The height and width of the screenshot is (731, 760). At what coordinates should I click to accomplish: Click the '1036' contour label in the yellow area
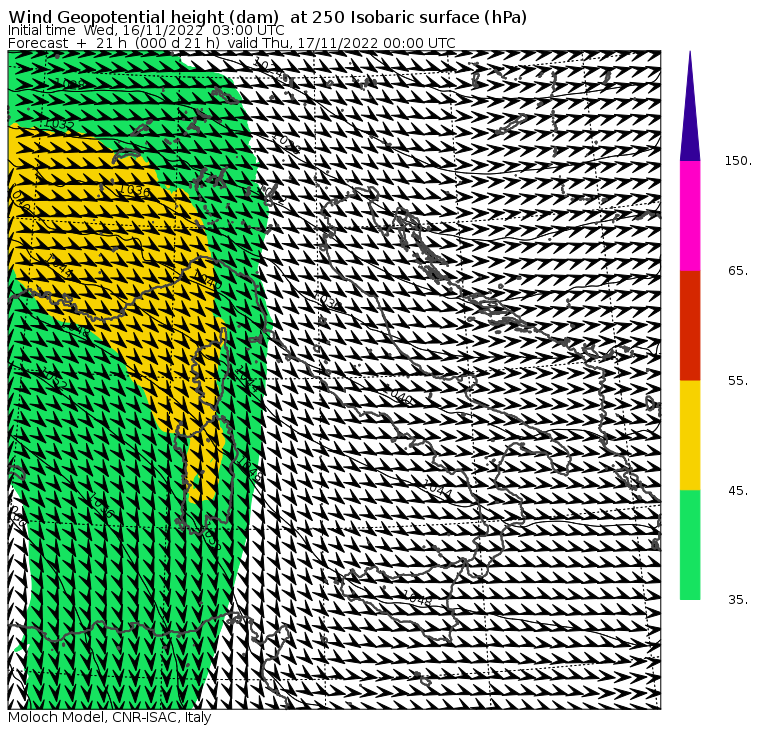tap(135, 191)
